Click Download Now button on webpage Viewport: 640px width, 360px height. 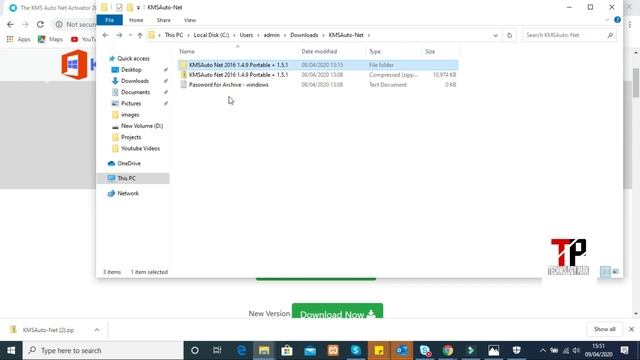[x=337, y=311]
